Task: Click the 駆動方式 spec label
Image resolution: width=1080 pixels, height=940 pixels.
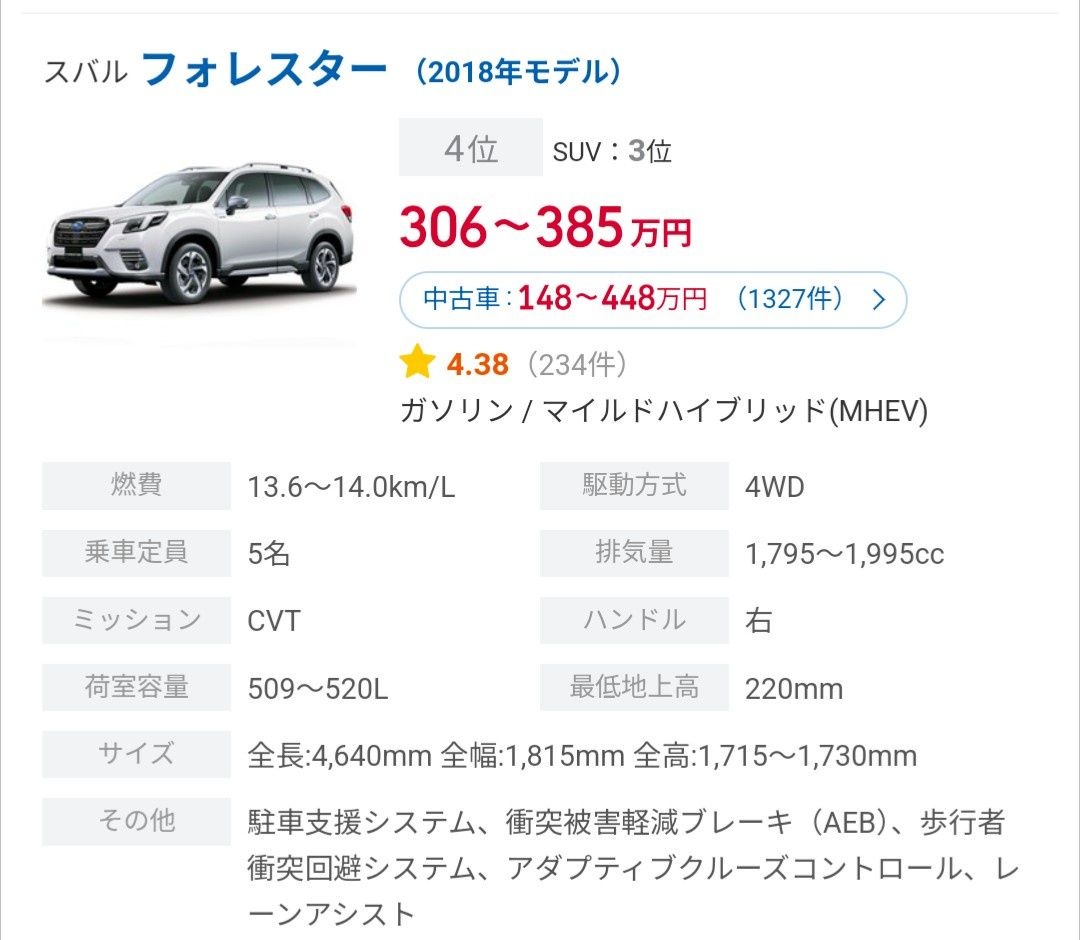Action: (x=634, y=486)
